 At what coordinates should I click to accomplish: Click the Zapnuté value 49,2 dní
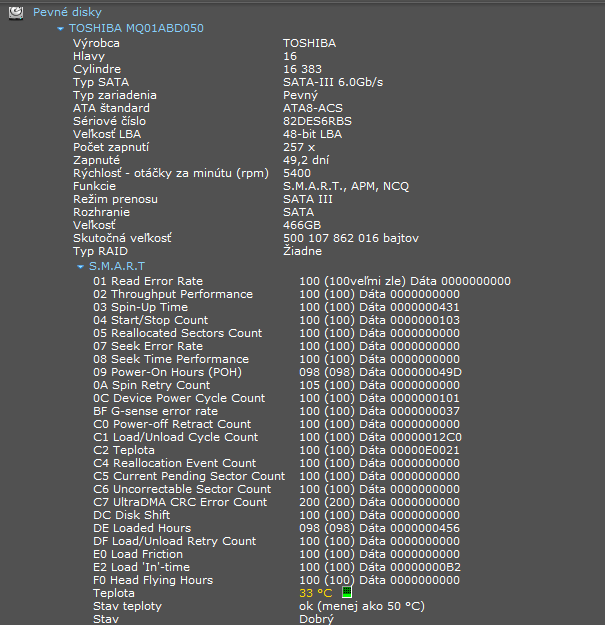coord(306,160)
